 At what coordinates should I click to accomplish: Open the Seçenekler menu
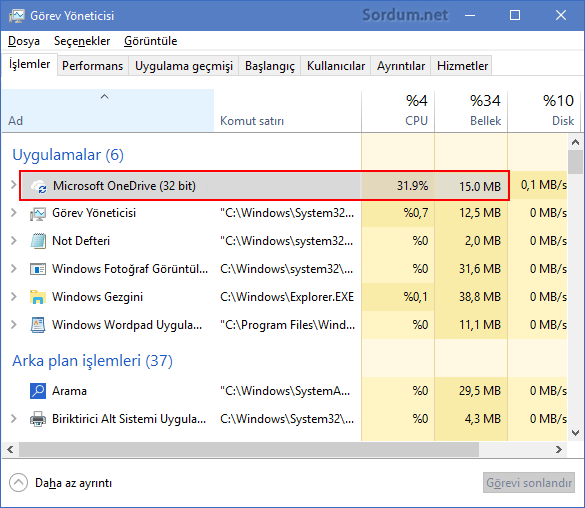pos(82,41)
